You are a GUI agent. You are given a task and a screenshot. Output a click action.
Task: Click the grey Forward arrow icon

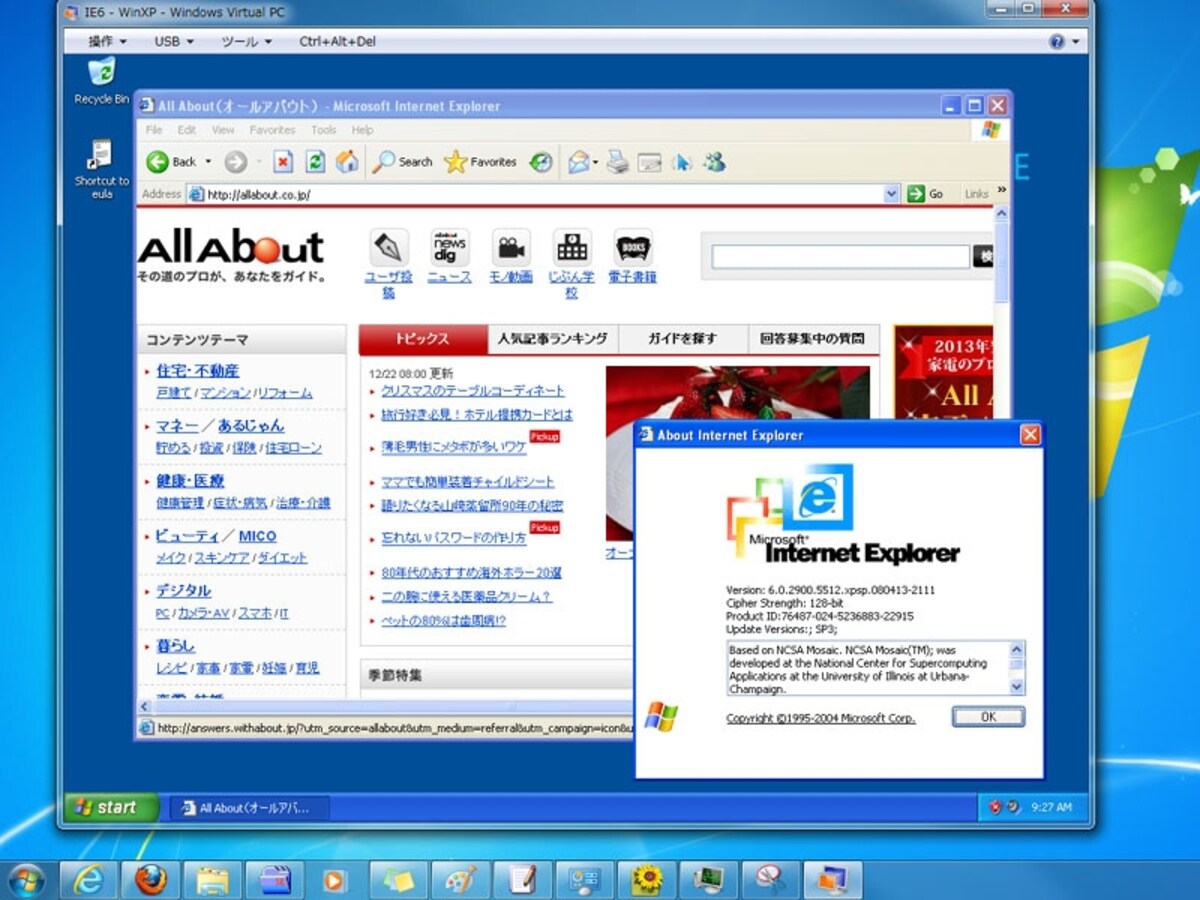[235, 162]
